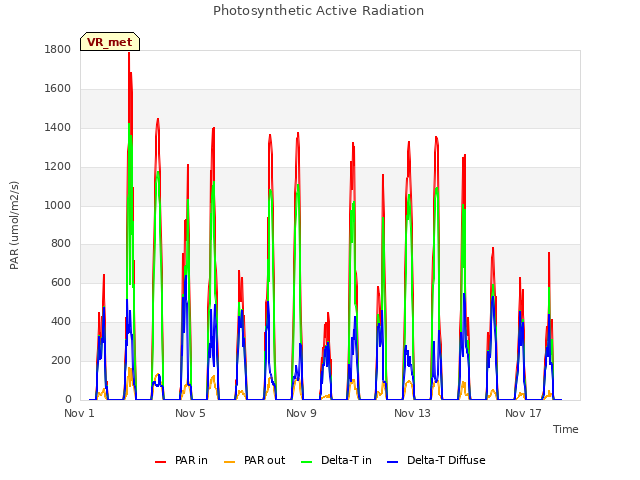Viewport: 640px width, 480px height.
Task: Click the tallest red PAR in peak near 1800
Action: tap(129, 53)
